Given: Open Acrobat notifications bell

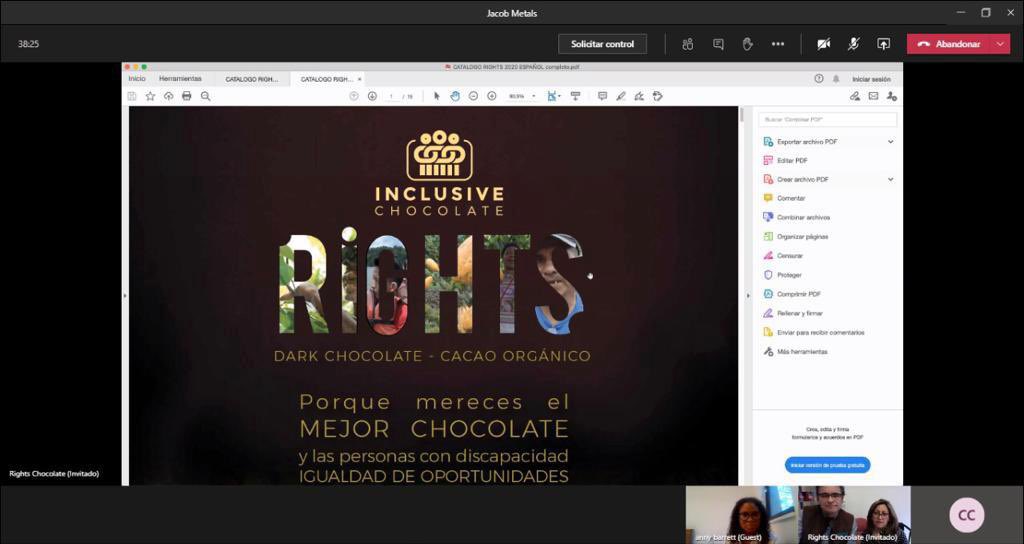Looking at the screenshot, I should pyautogui.click(x=836, y=78).
